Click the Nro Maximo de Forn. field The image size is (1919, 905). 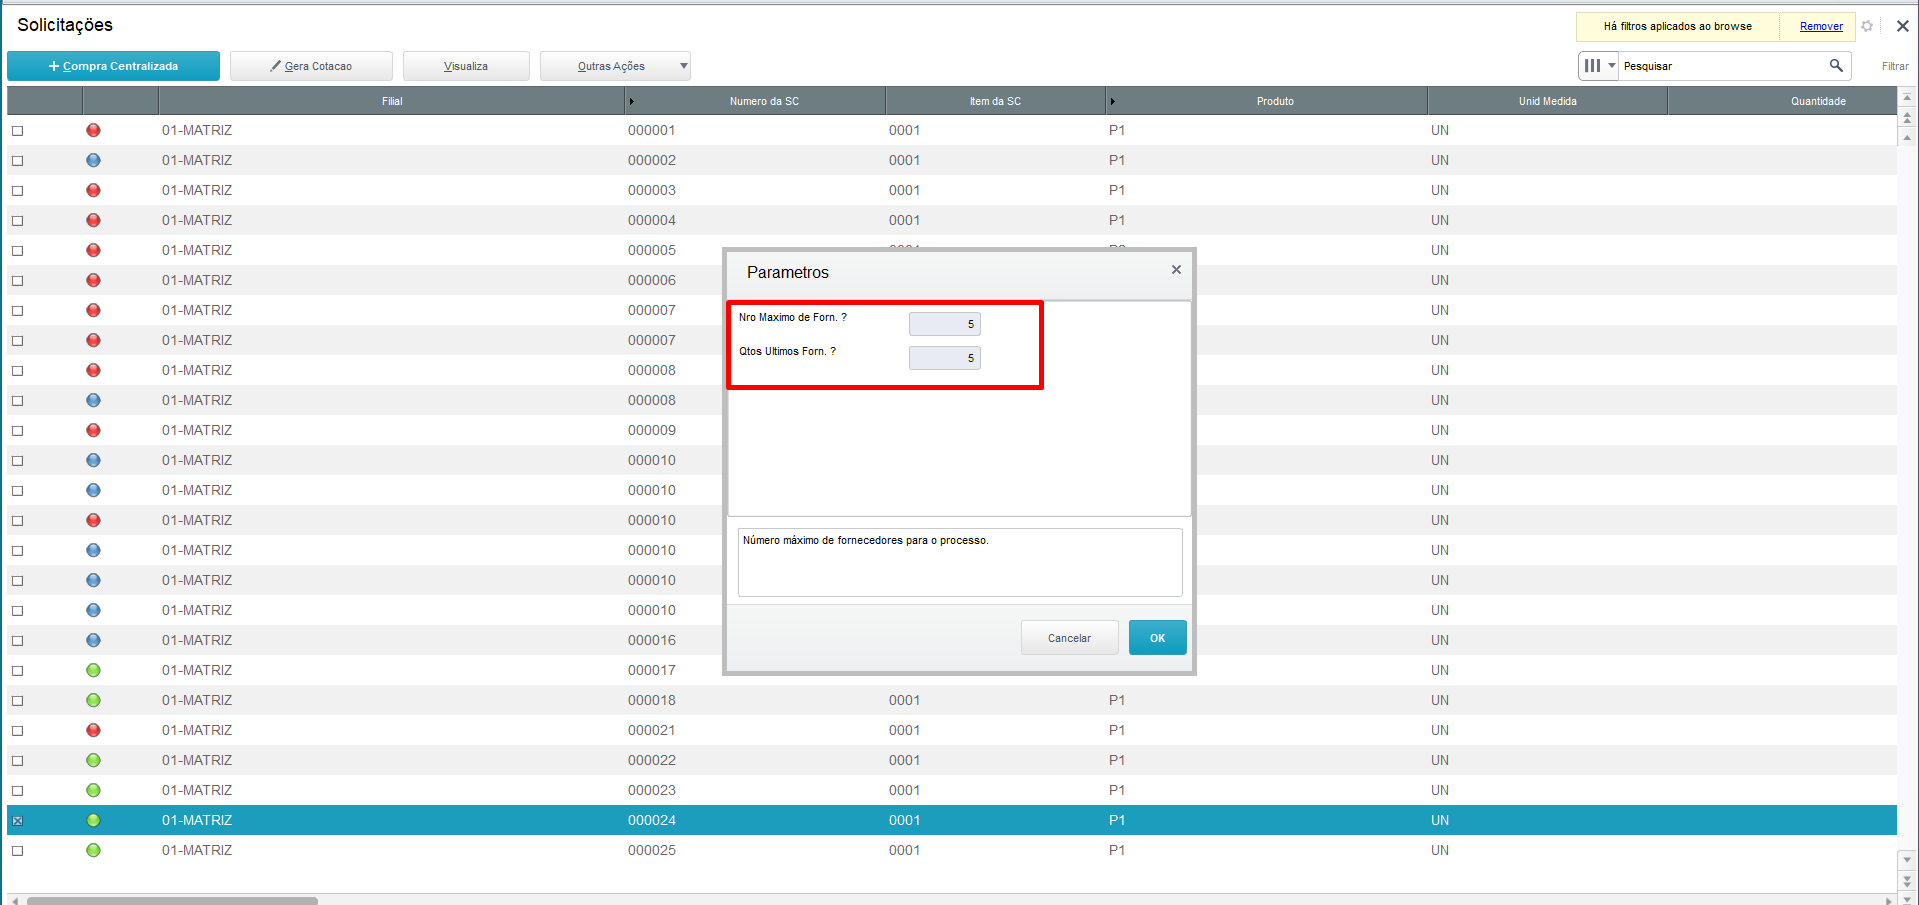tap(944, 324)
